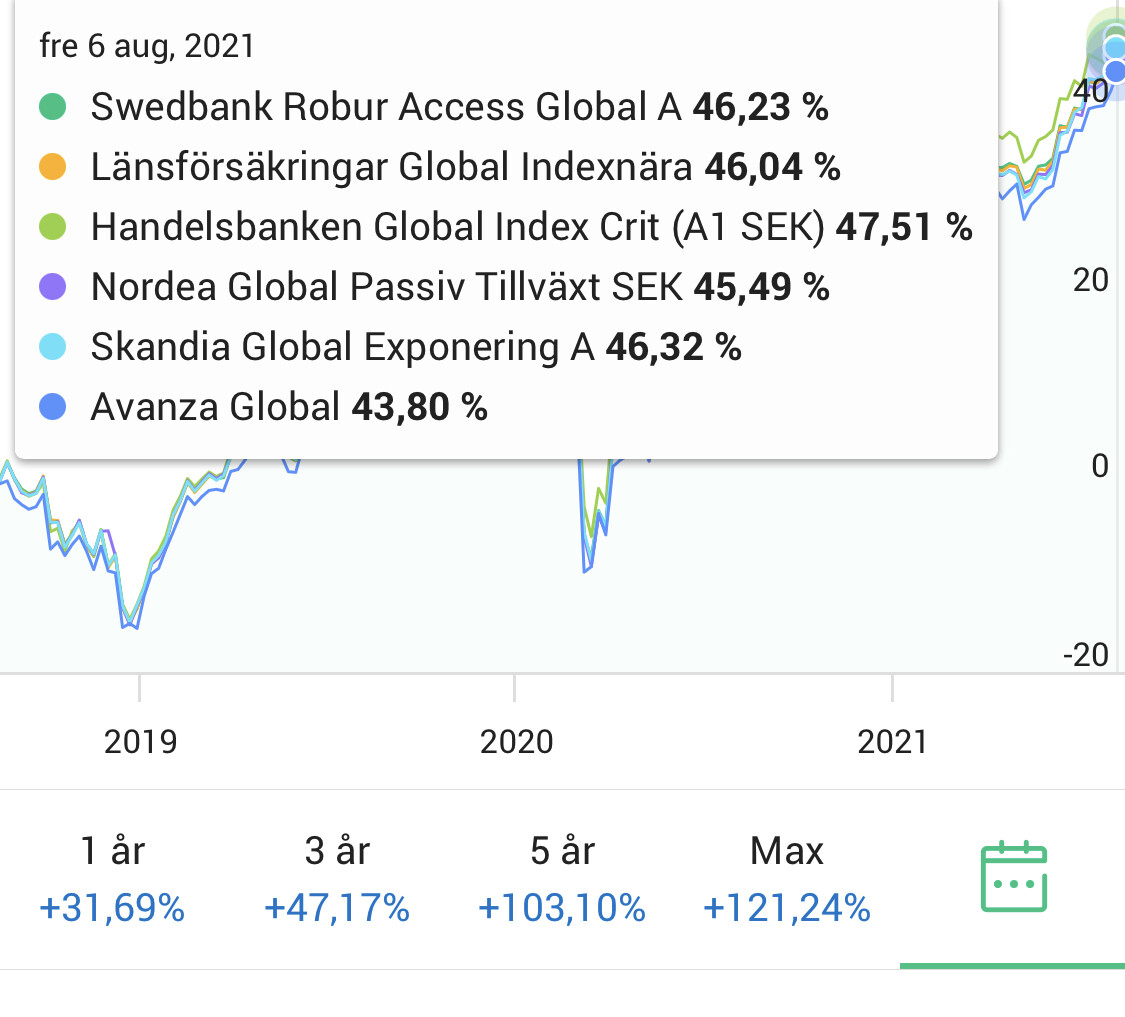Click Länsförsäkringar Global Indexnära label

[x=391, y=167]
